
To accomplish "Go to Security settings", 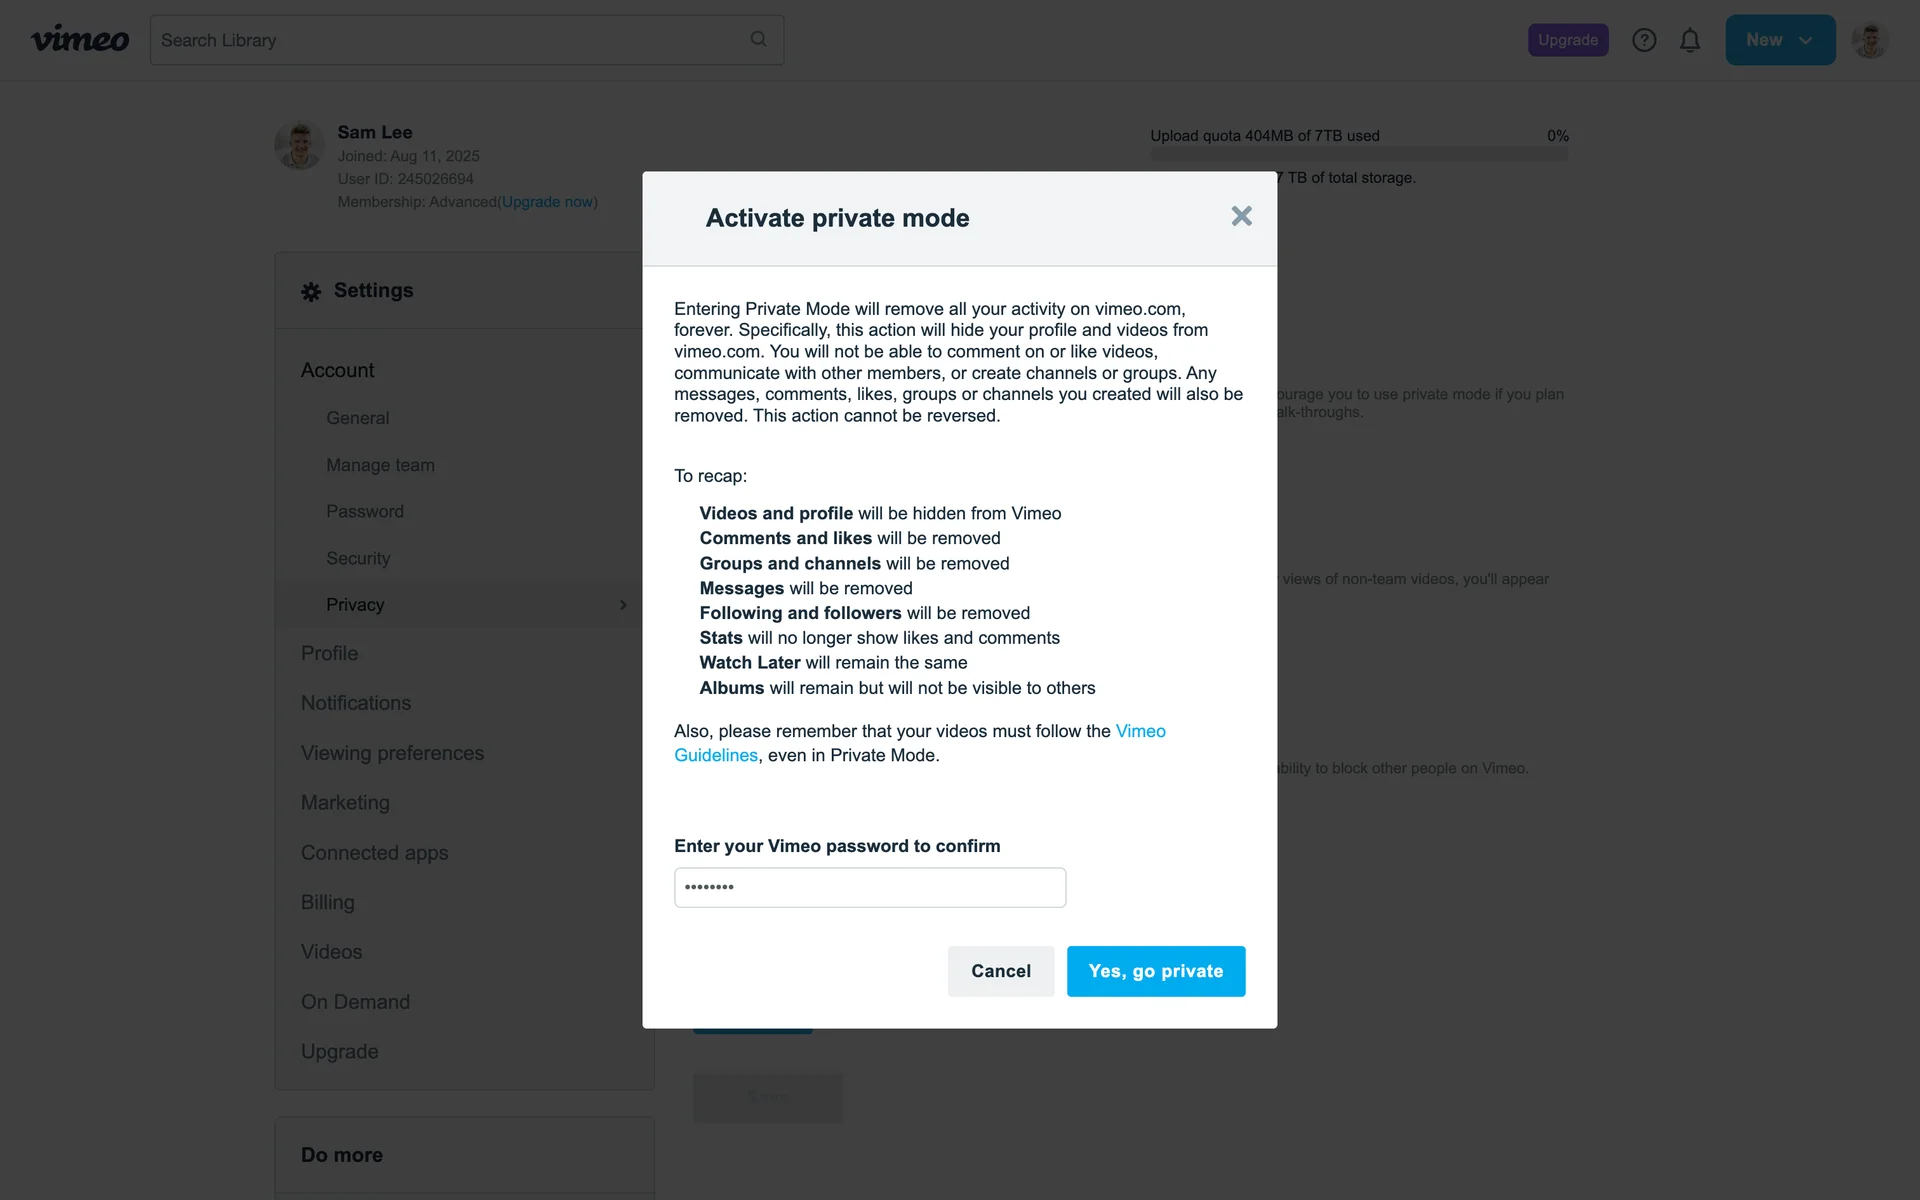I will tap(358, 558).
